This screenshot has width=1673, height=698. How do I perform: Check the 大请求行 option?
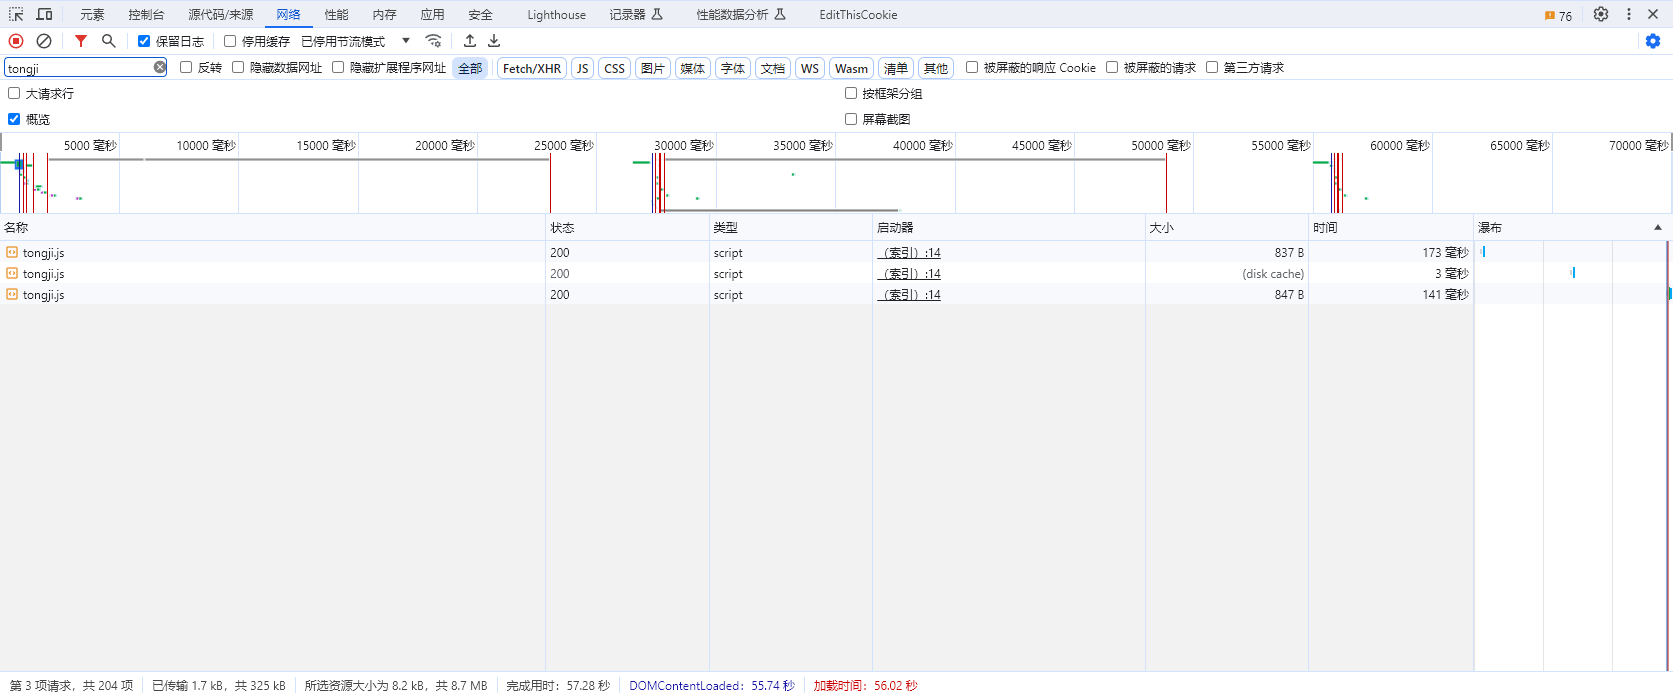pos(14,93)
